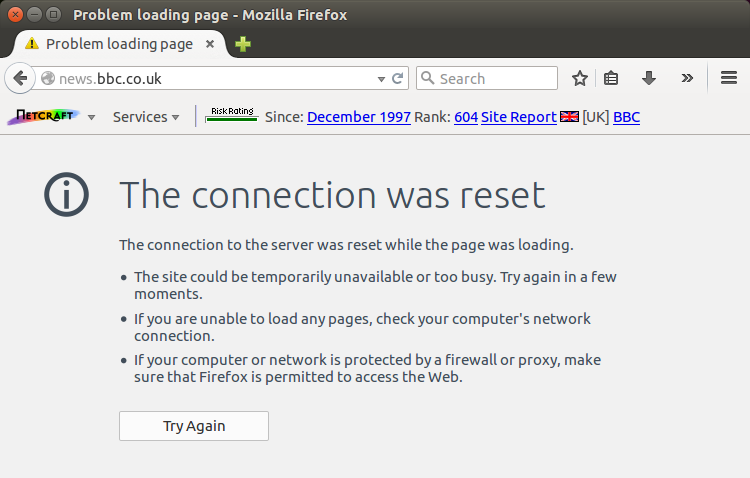Screen dimensions: 750x478
Task: Click the Netcraft logo in the toolbar
Action: [x=44, y=116]
